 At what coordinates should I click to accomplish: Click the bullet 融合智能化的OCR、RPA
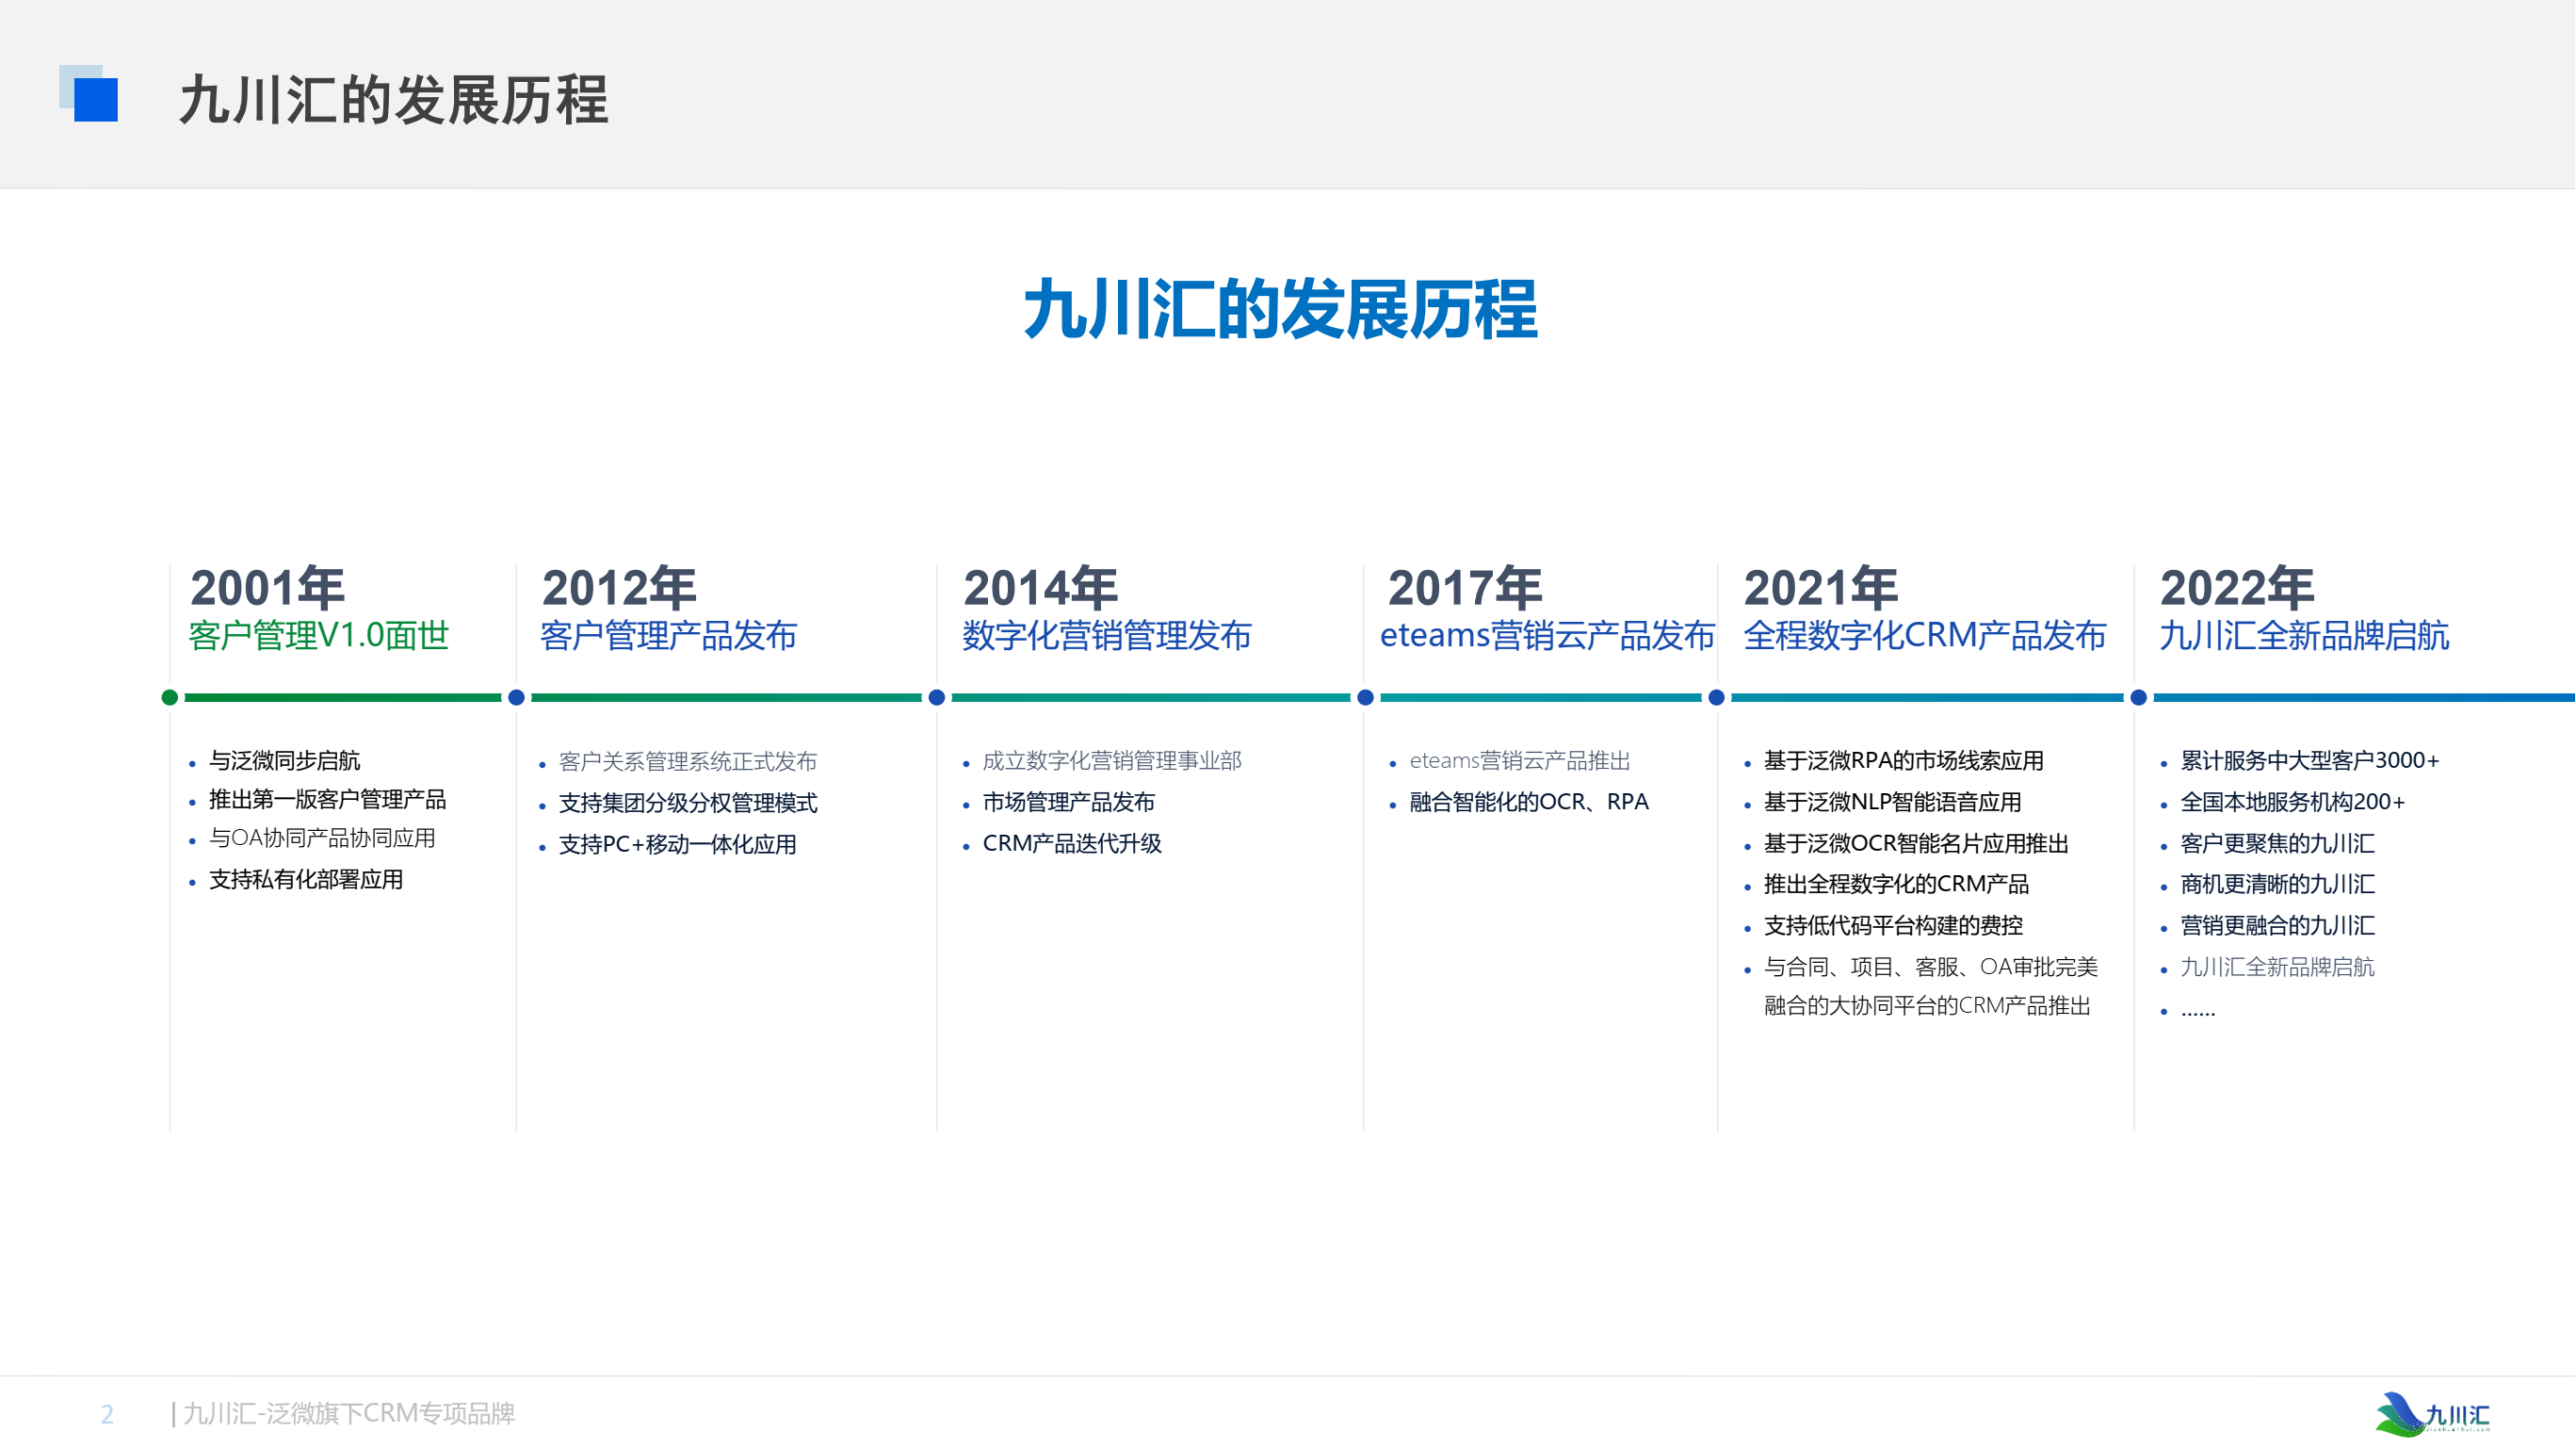(1529, 802)
